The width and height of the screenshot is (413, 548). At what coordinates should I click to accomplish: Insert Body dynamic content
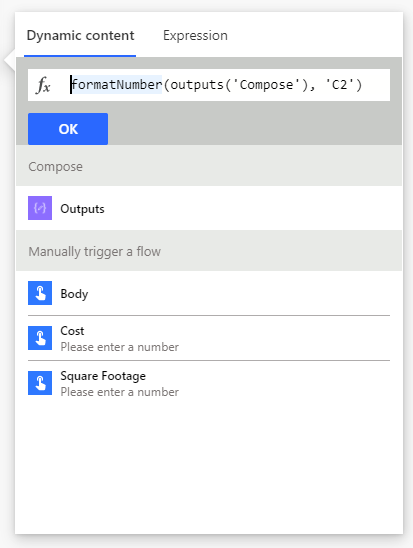coord(209,293)
